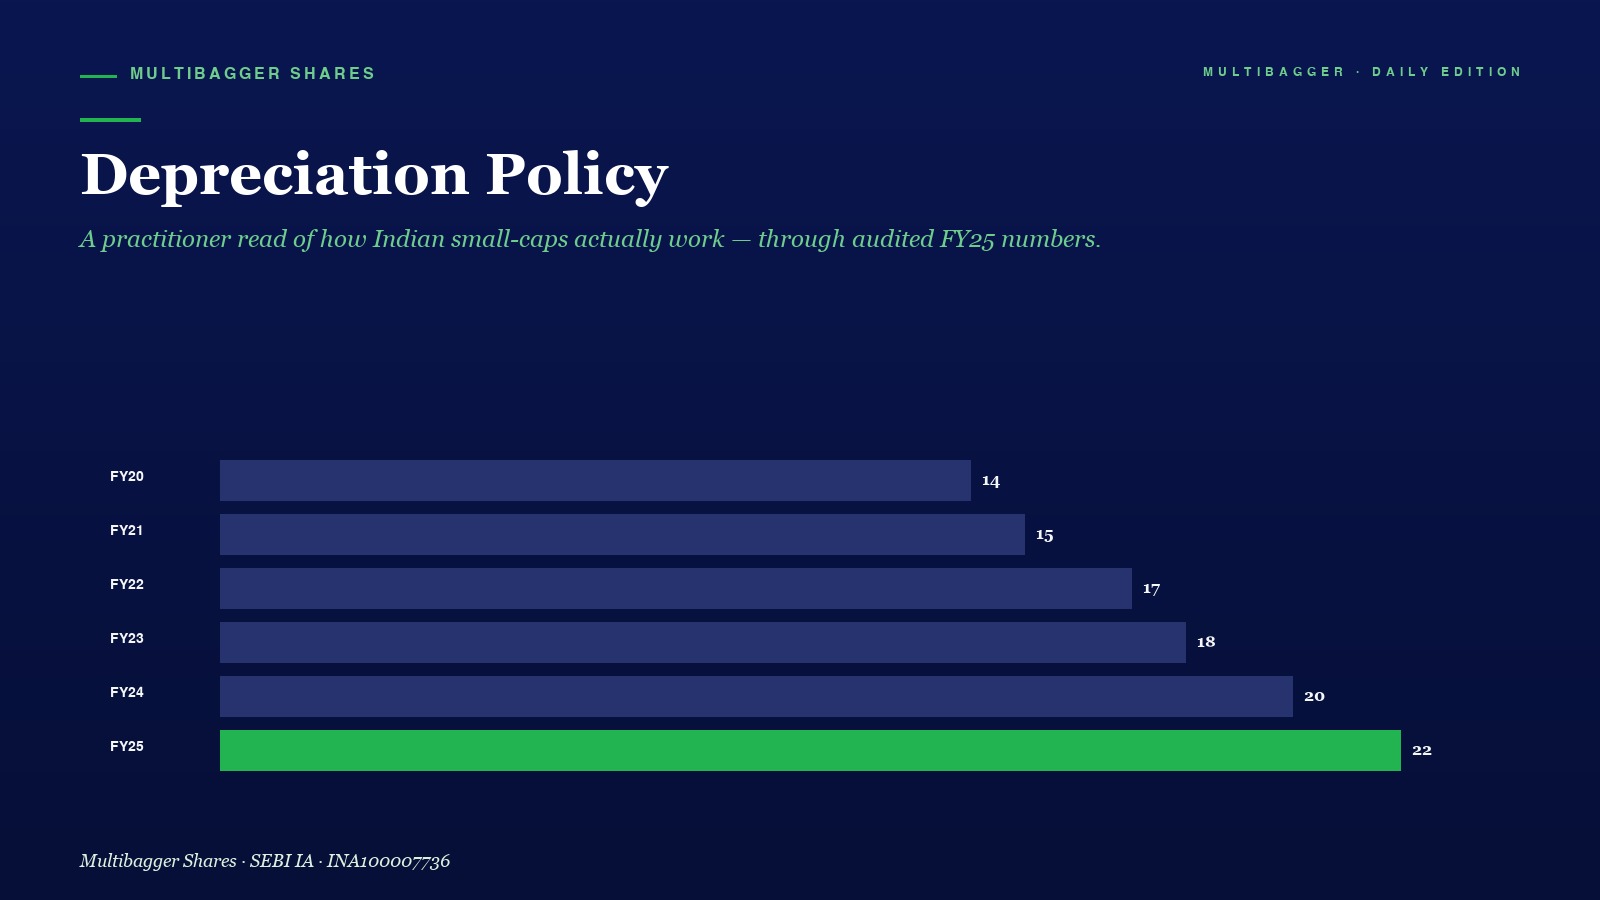
Task: Select the FY22 bar
Action: [676, 588]
